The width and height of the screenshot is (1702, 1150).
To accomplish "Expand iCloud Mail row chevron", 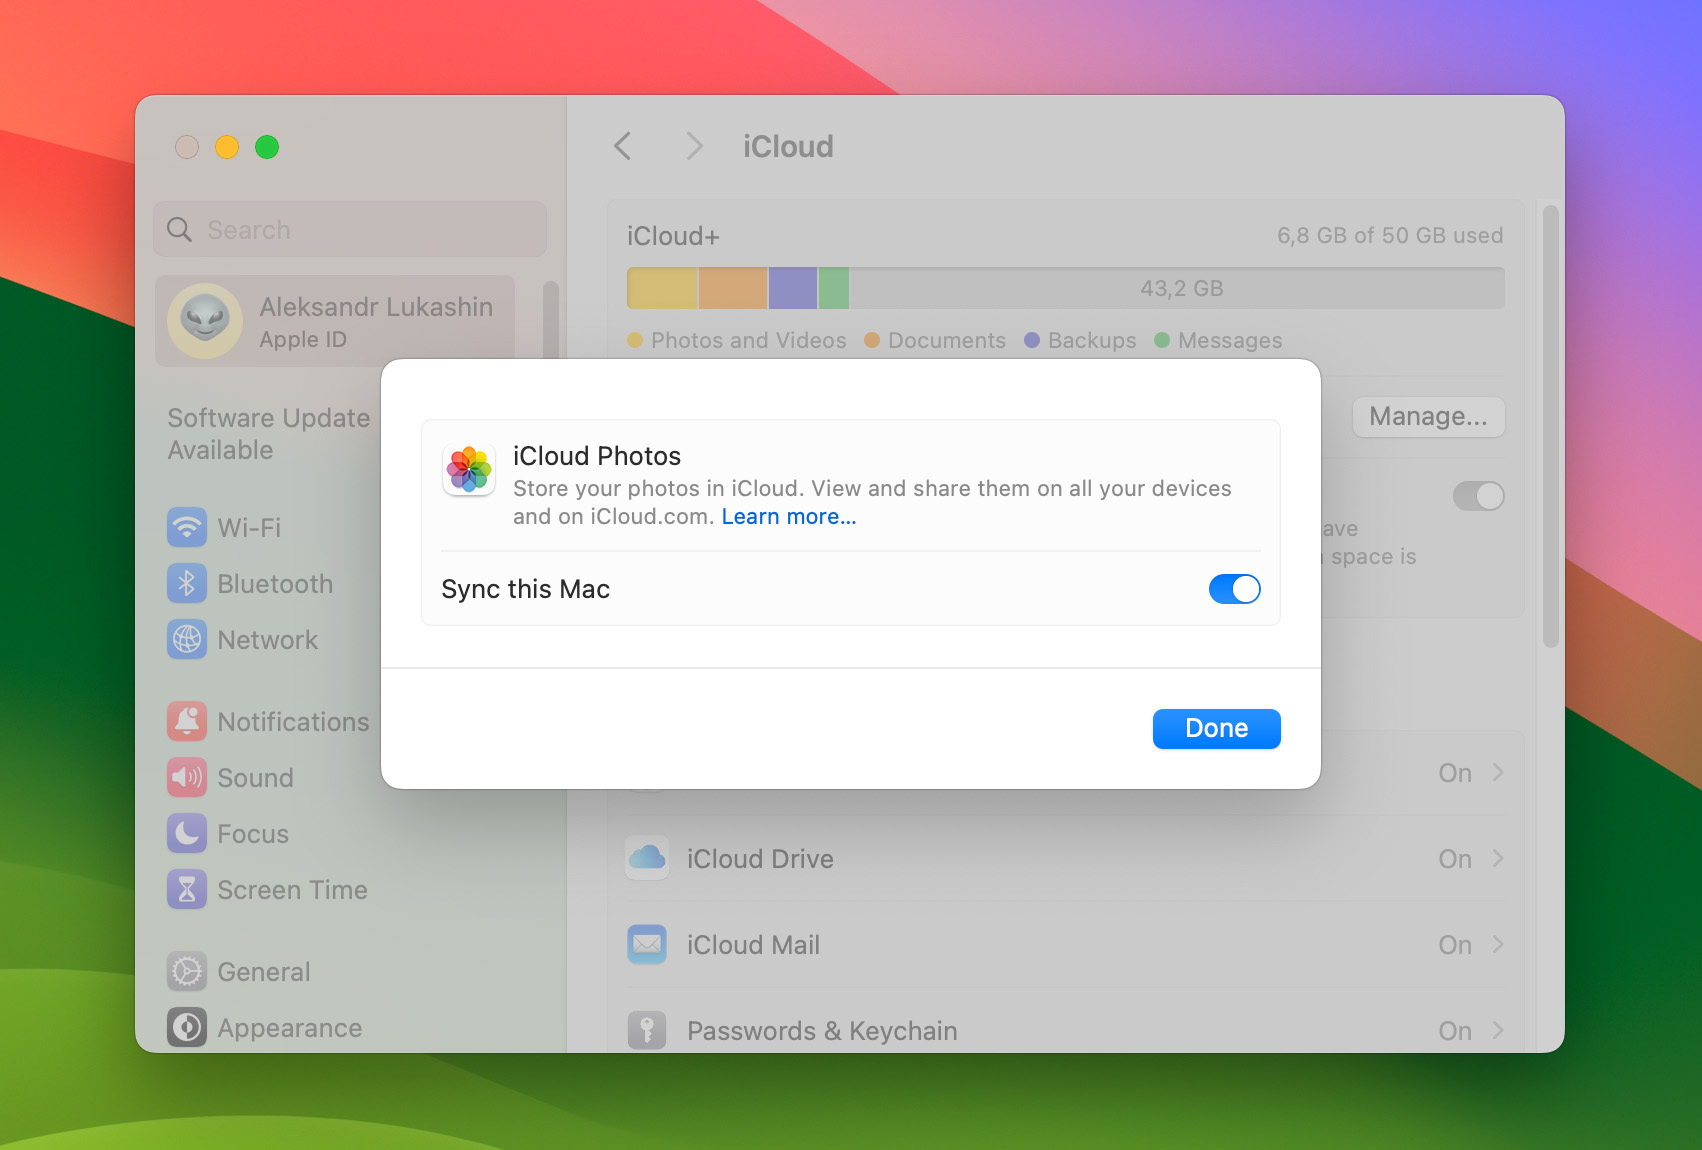I will point(1498,945).
